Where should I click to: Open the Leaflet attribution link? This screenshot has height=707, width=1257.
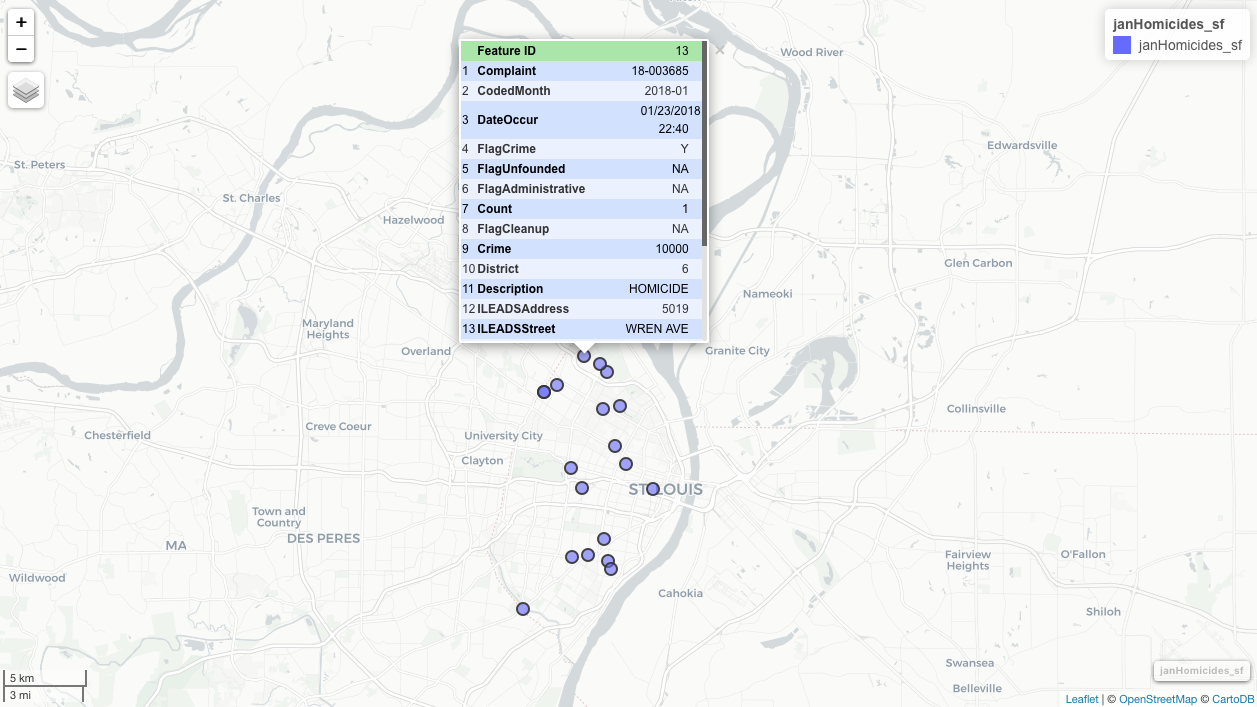(1081, 699)
